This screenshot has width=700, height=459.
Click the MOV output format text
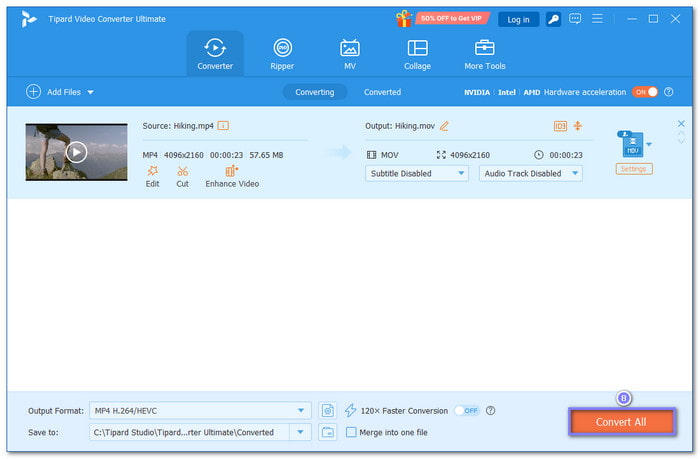(x=389, y=155)
